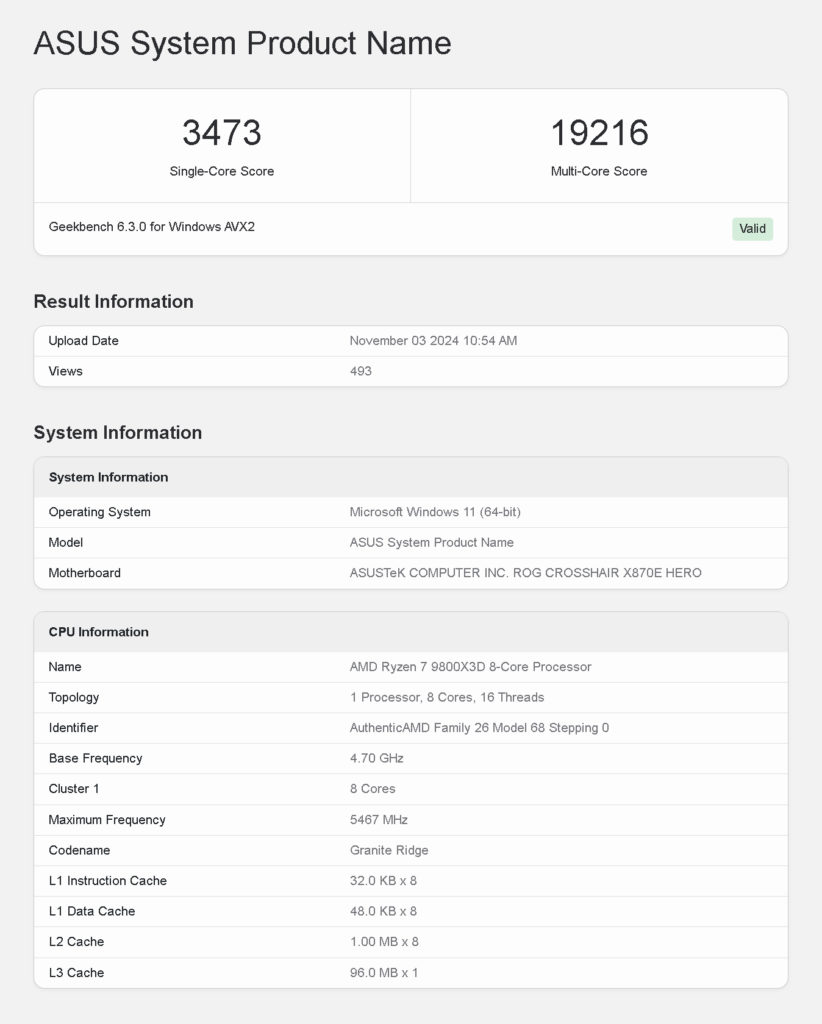Click the Maximum Frequency 5467 MHz value
Image resolution: width=822 pixels, height=1024 pixels.
[x=378, y=820]
